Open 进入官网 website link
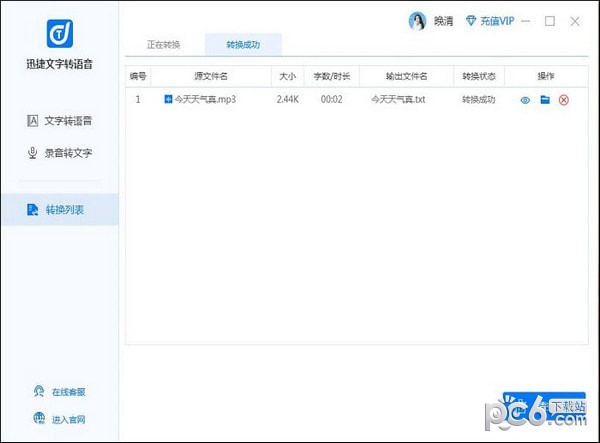Image resolution: width=600 pixels, height=443 pixels. [68, 420]
